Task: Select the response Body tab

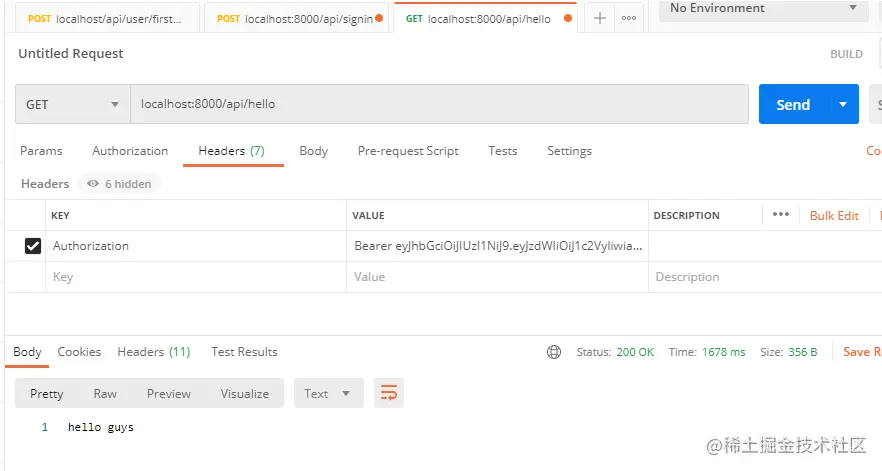Action: coord(27,352)
